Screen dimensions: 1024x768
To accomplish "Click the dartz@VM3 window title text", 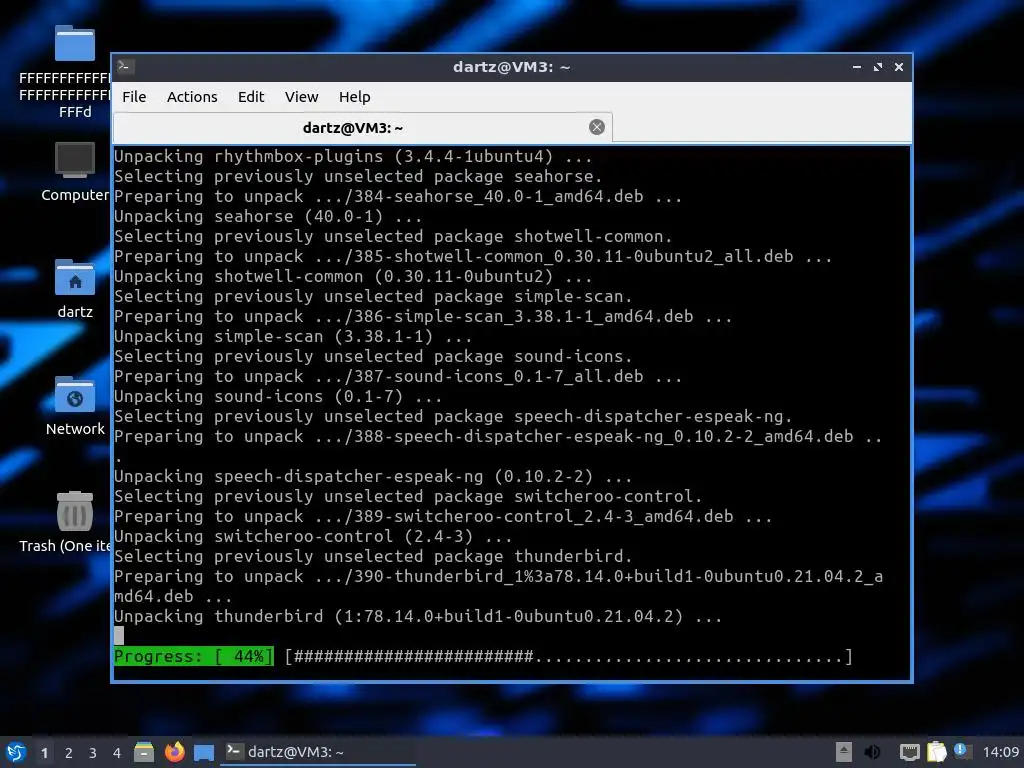I will [x=511, y=67].
